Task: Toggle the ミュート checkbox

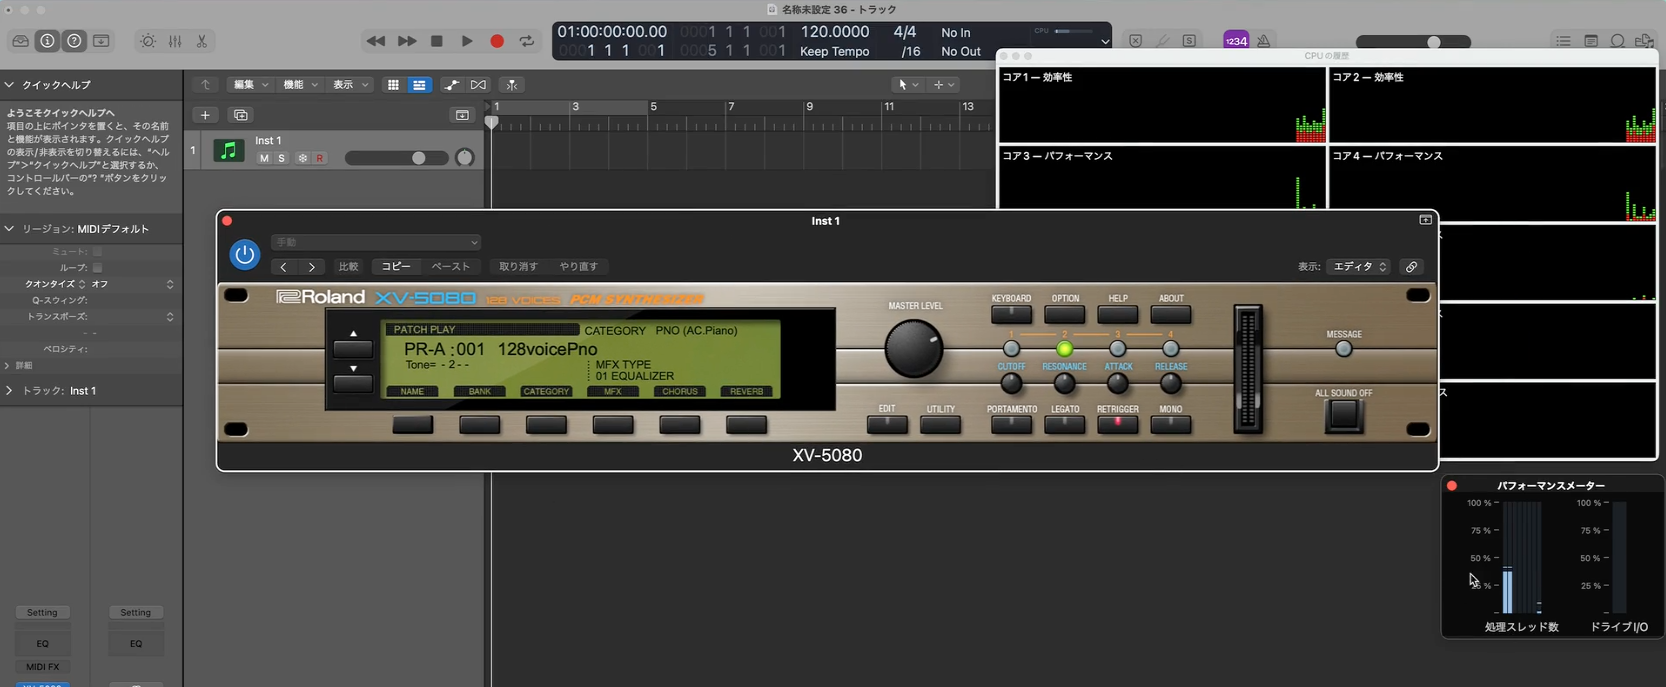Action: coord(97,252)
